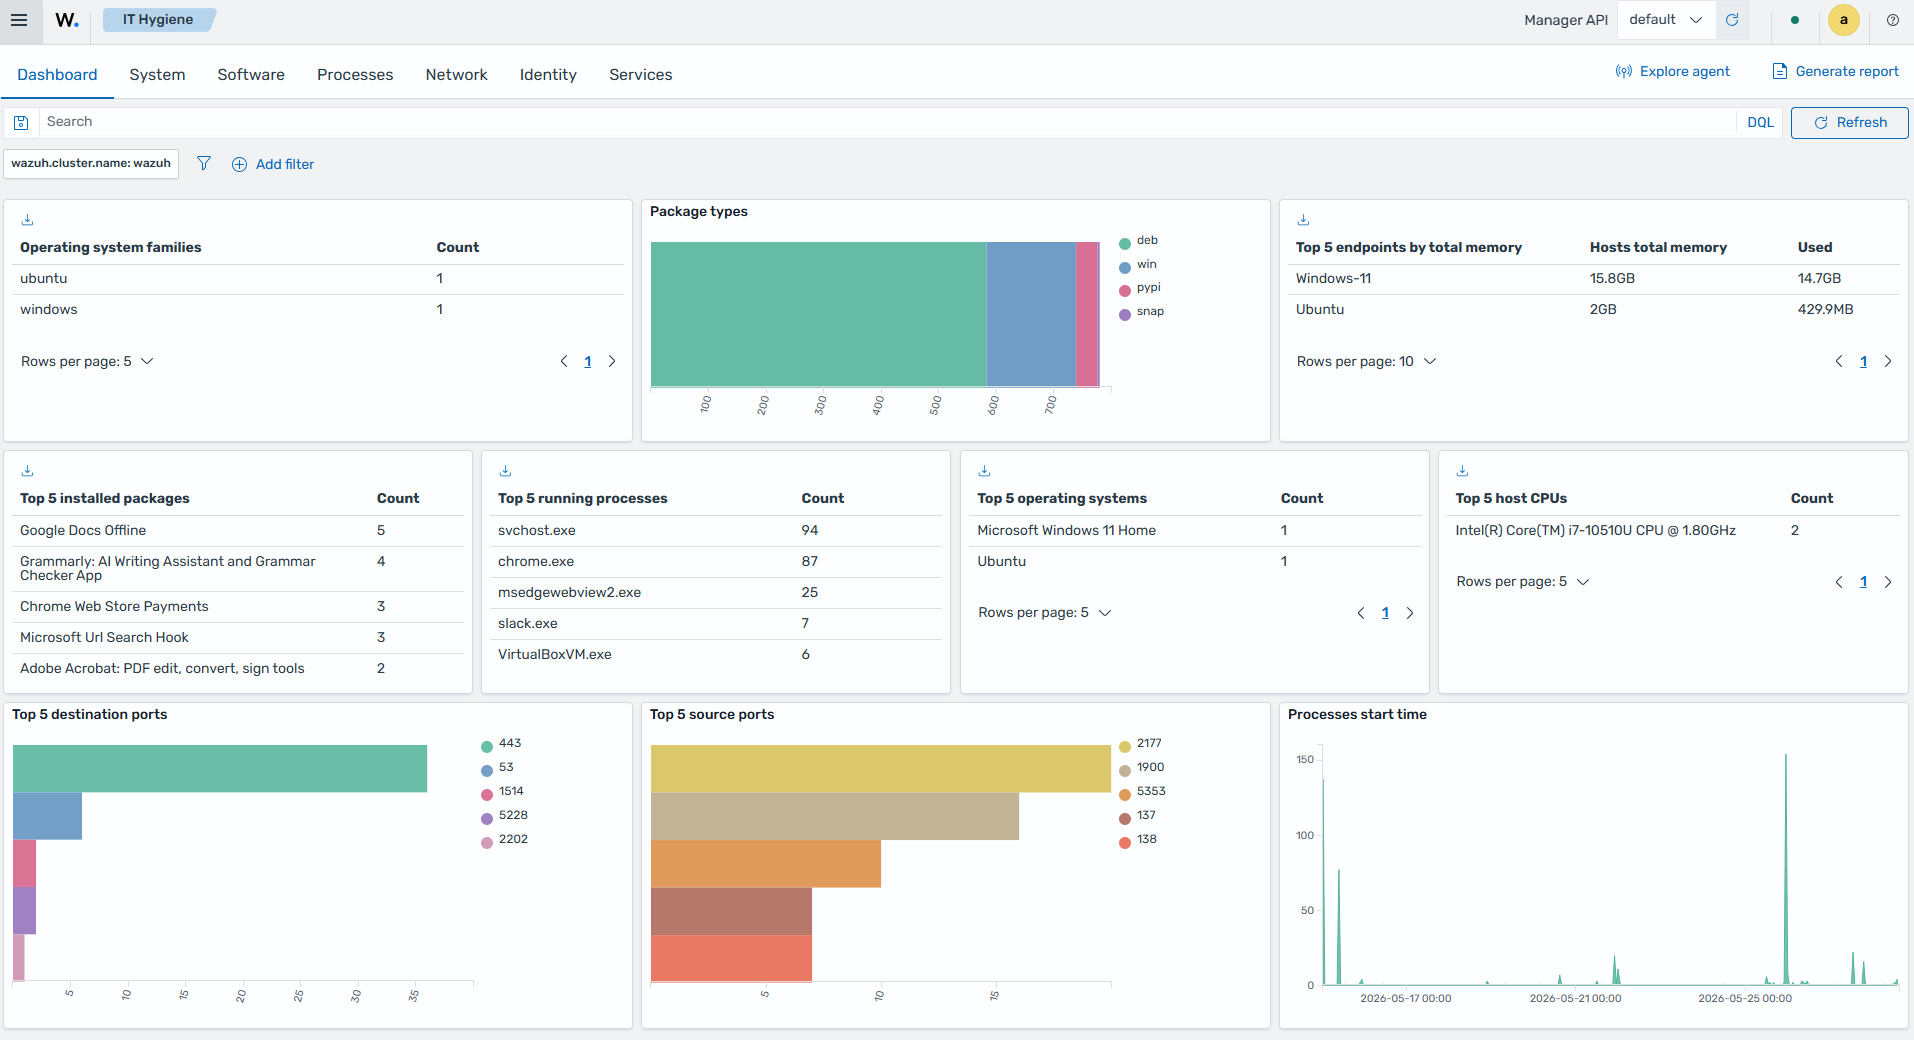Open Rows per page: 10 dropdown

1367,361
